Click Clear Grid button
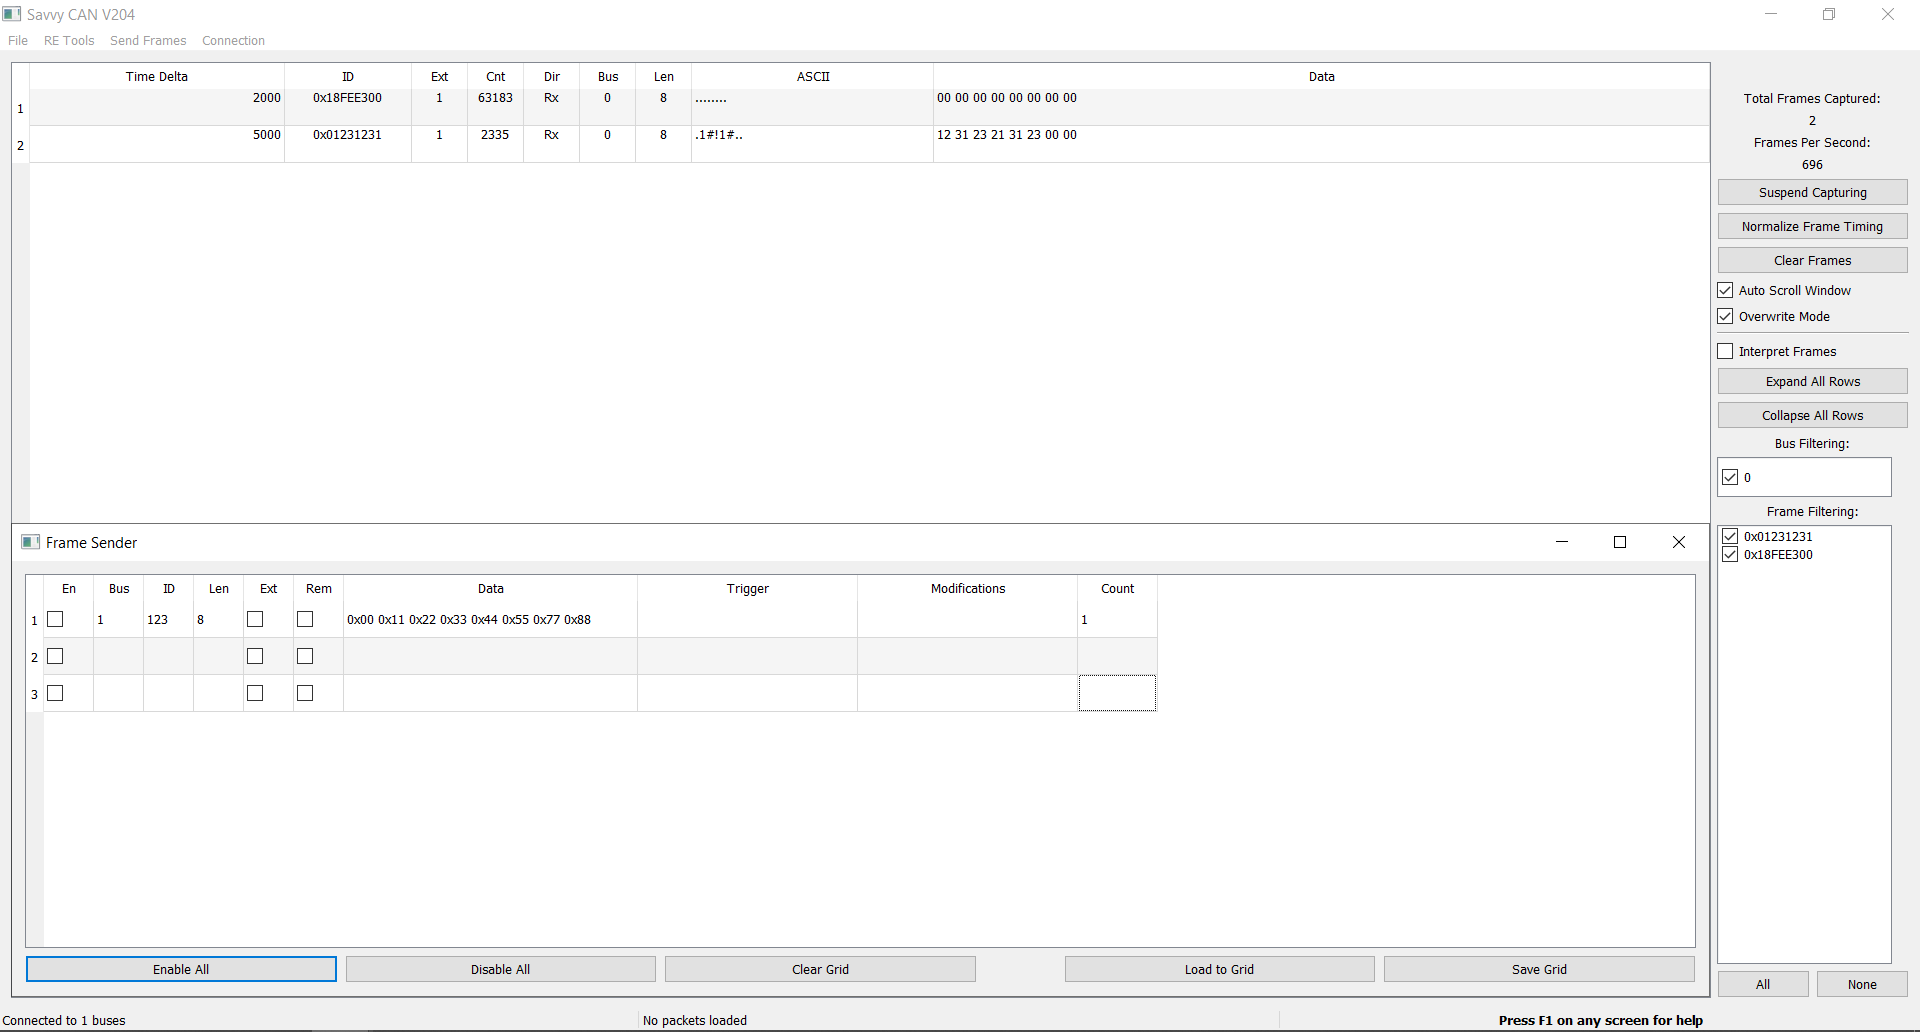Viewport: 1920px width, 1032px height. [x=820, y=969]
